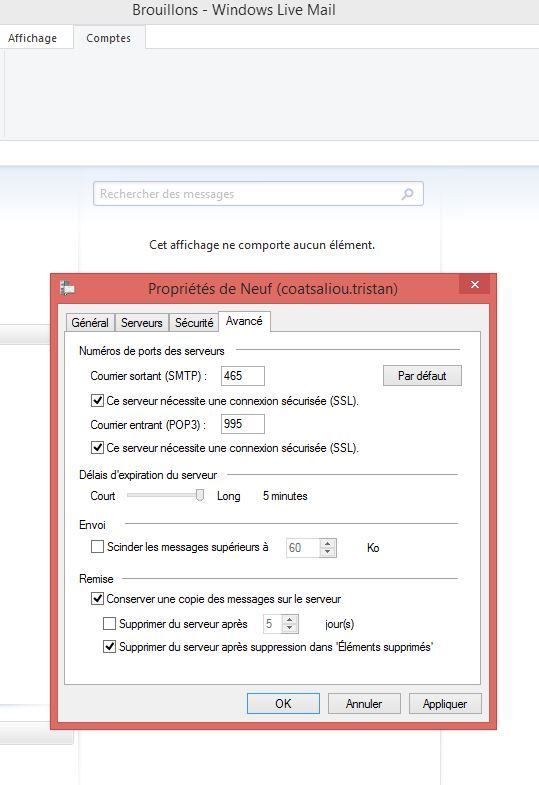Decrease message split size in Ko
This screenshot has width=539, height=785.
327,552
